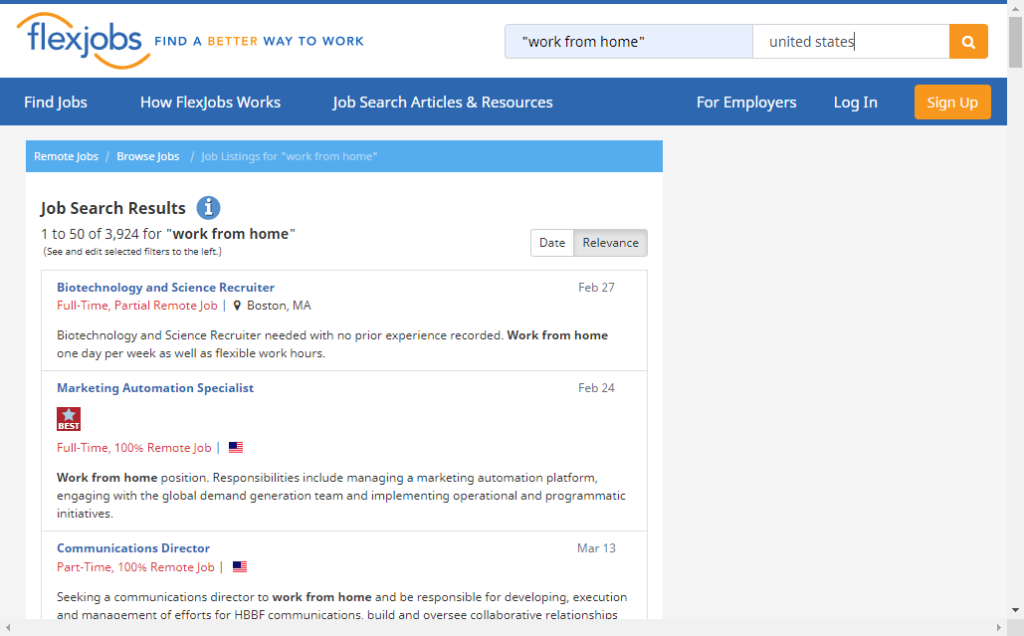Click the red BEST badge icon

click(69, 418)
